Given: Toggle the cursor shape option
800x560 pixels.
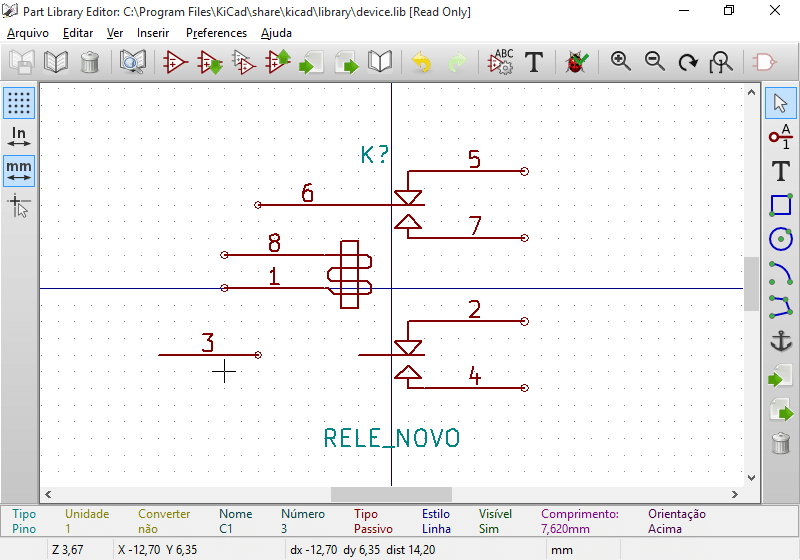Looking at the screenshot, I should point(19,206).
